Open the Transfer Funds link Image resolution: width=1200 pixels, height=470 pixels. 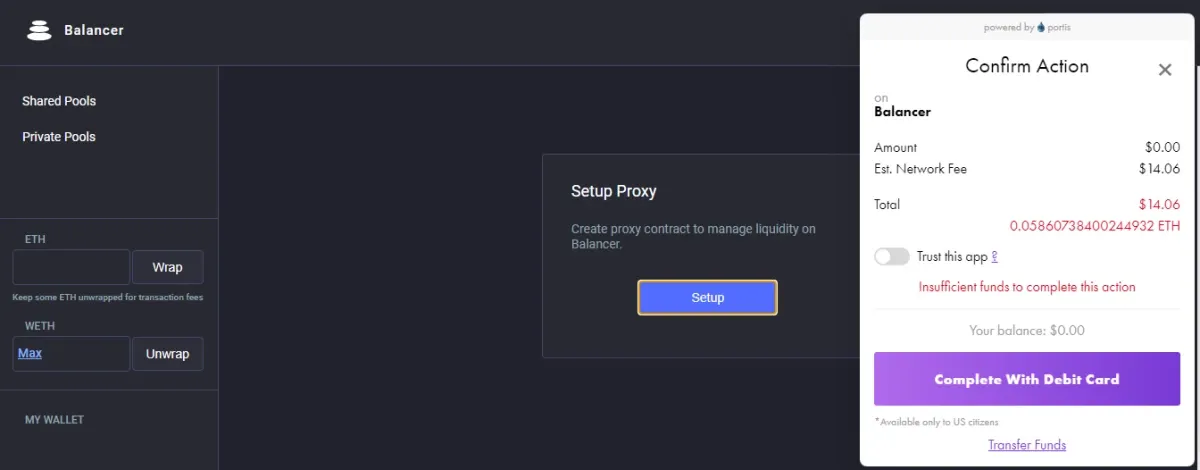click(1027, 445)
